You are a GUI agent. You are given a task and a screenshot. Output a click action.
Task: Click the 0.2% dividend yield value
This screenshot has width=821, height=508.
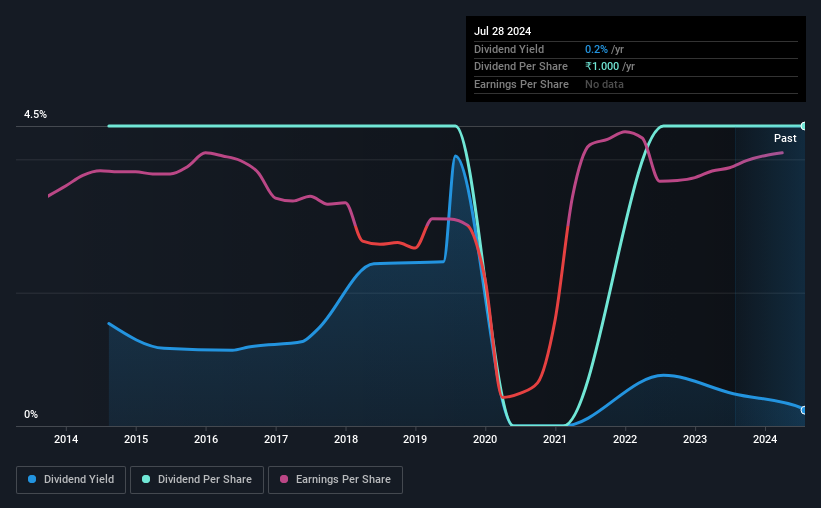pyautogui.click(x=596, y=49)
